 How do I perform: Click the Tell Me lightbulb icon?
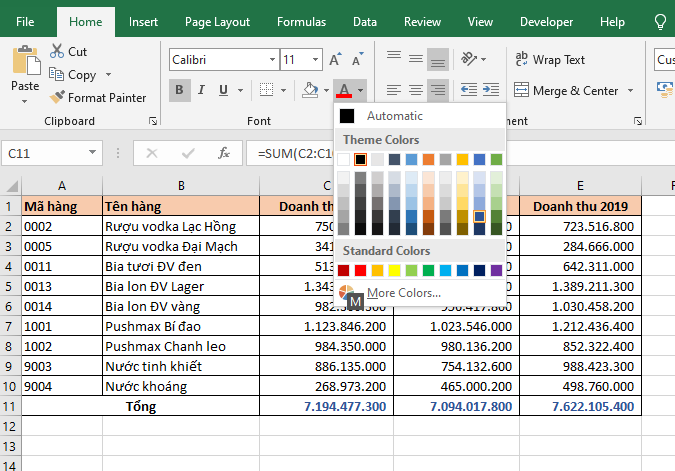pyautogui.click(x=660, y=21)
